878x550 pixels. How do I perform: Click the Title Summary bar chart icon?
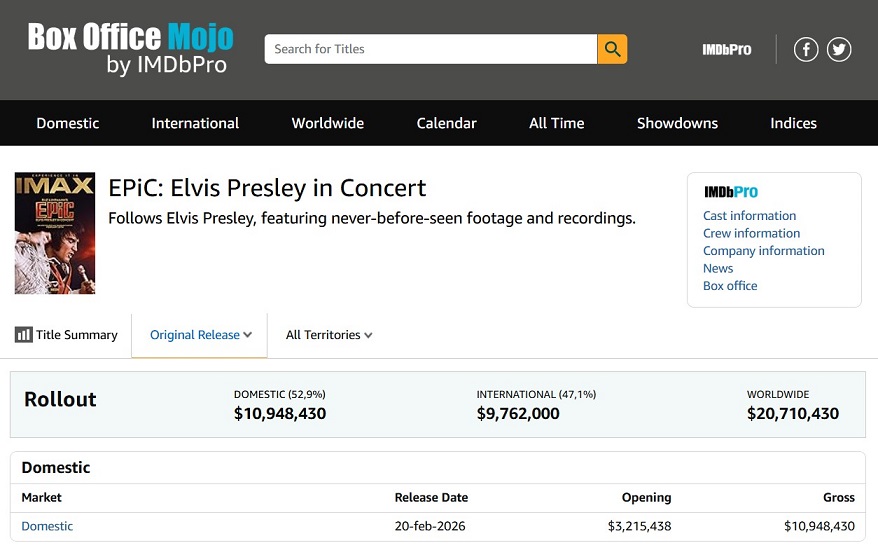tap(24, 335)
